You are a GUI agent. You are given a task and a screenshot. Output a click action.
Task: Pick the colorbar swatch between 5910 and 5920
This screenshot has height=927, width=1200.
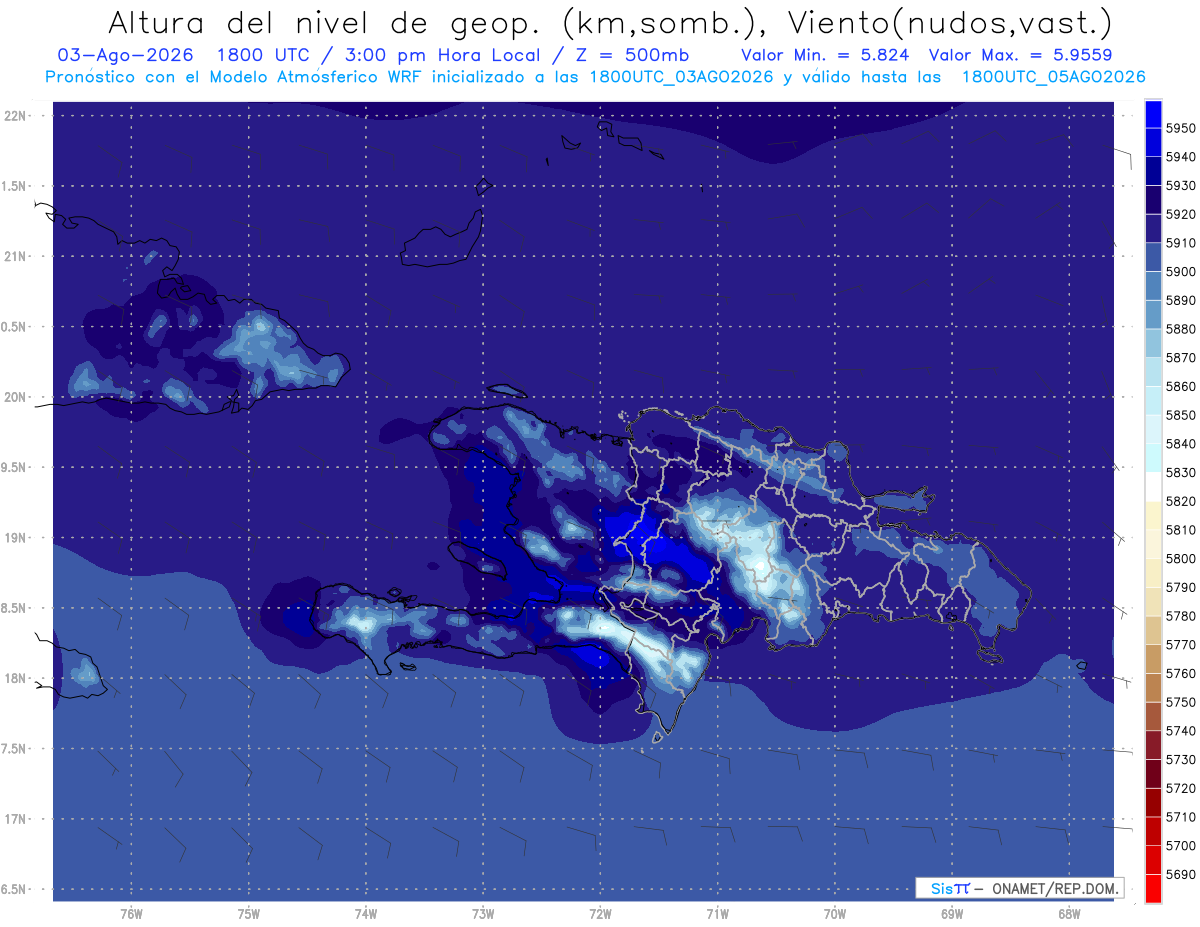pos(1152,229)
